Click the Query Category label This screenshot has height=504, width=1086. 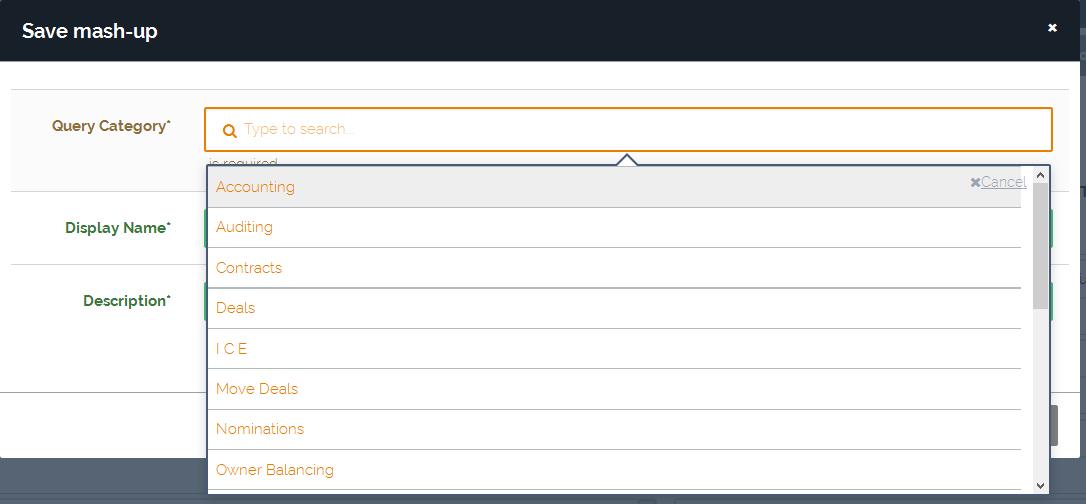tap(110, 126)
